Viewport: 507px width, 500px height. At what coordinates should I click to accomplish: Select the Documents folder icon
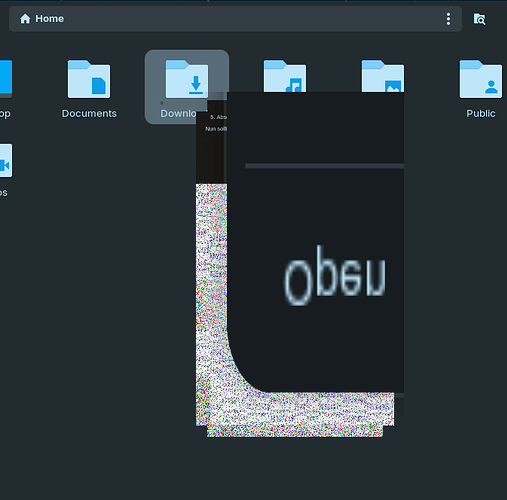pos(89,79)
